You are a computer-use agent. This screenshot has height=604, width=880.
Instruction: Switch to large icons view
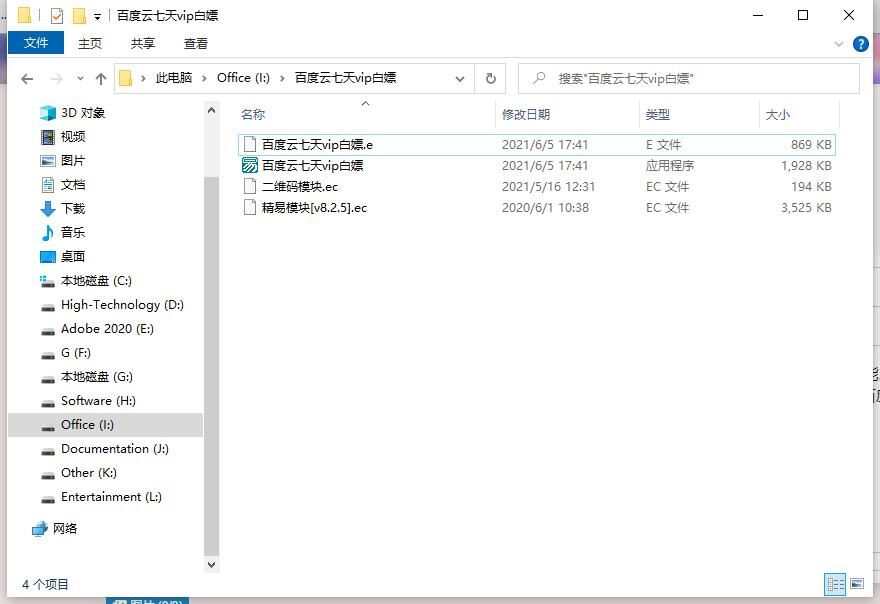tap(856, 584)
